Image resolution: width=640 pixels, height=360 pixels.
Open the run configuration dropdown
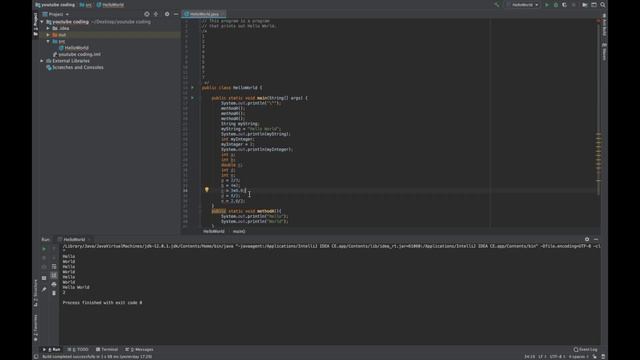(x=524, y=5)
